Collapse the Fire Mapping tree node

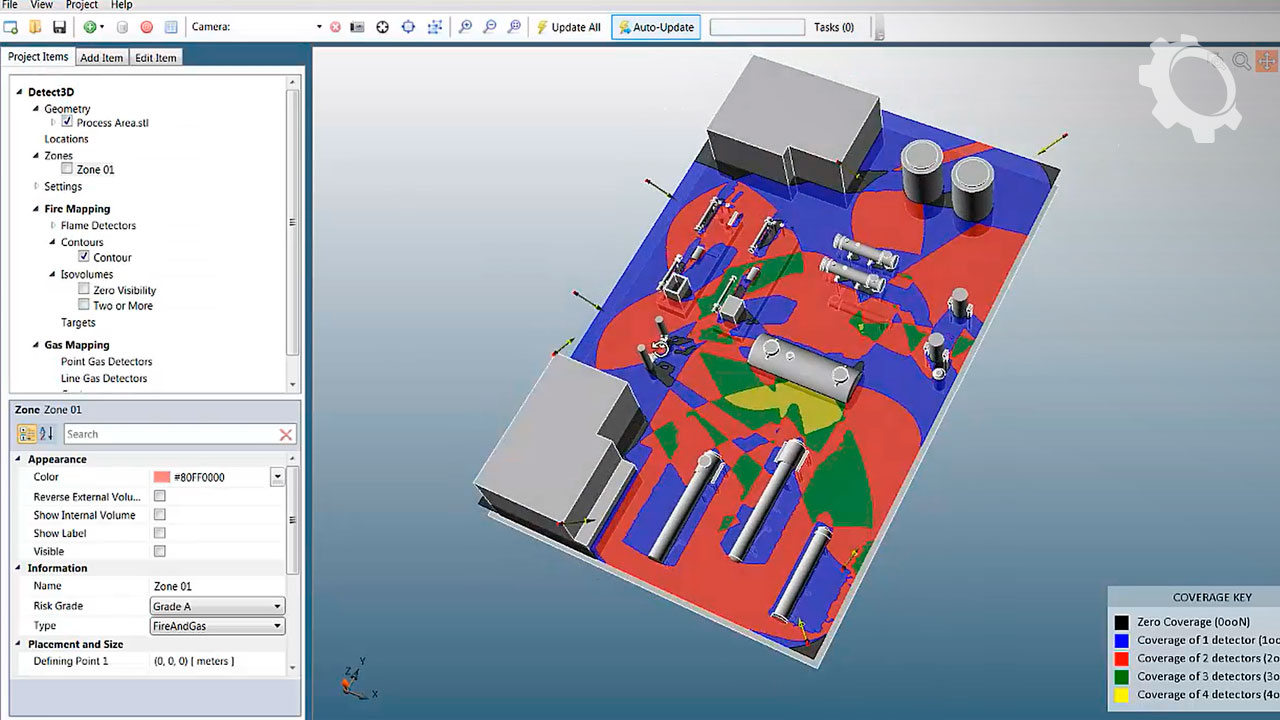[x=36, y=209]
